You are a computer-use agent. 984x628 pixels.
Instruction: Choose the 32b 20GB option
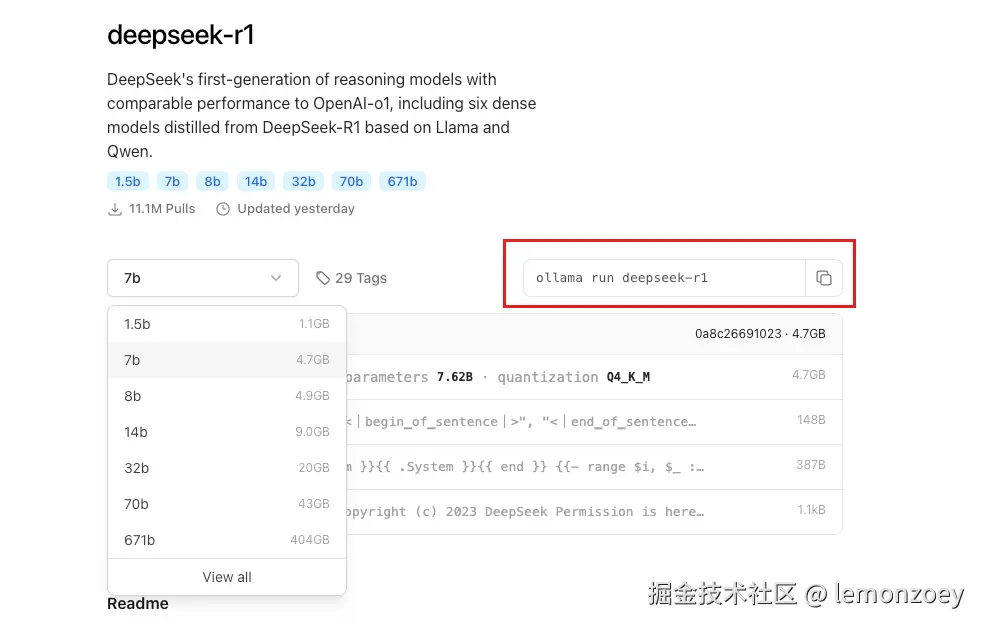coord(227,468)
